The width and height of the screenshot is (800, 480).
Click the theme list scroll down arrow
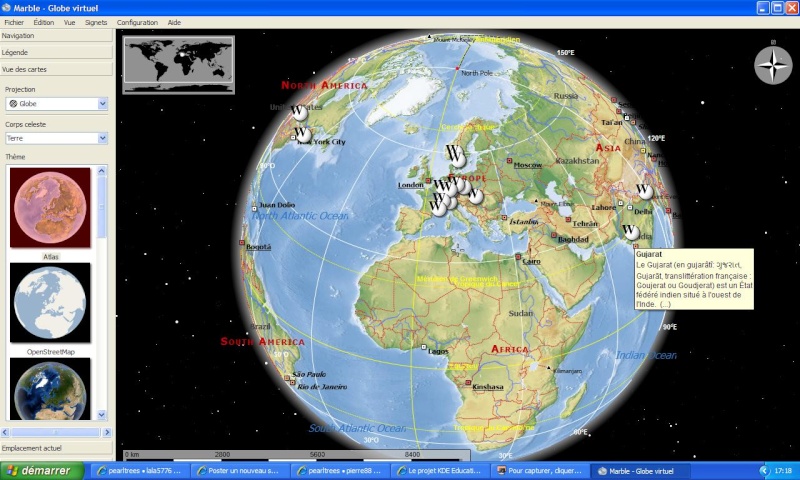point(102,415)
